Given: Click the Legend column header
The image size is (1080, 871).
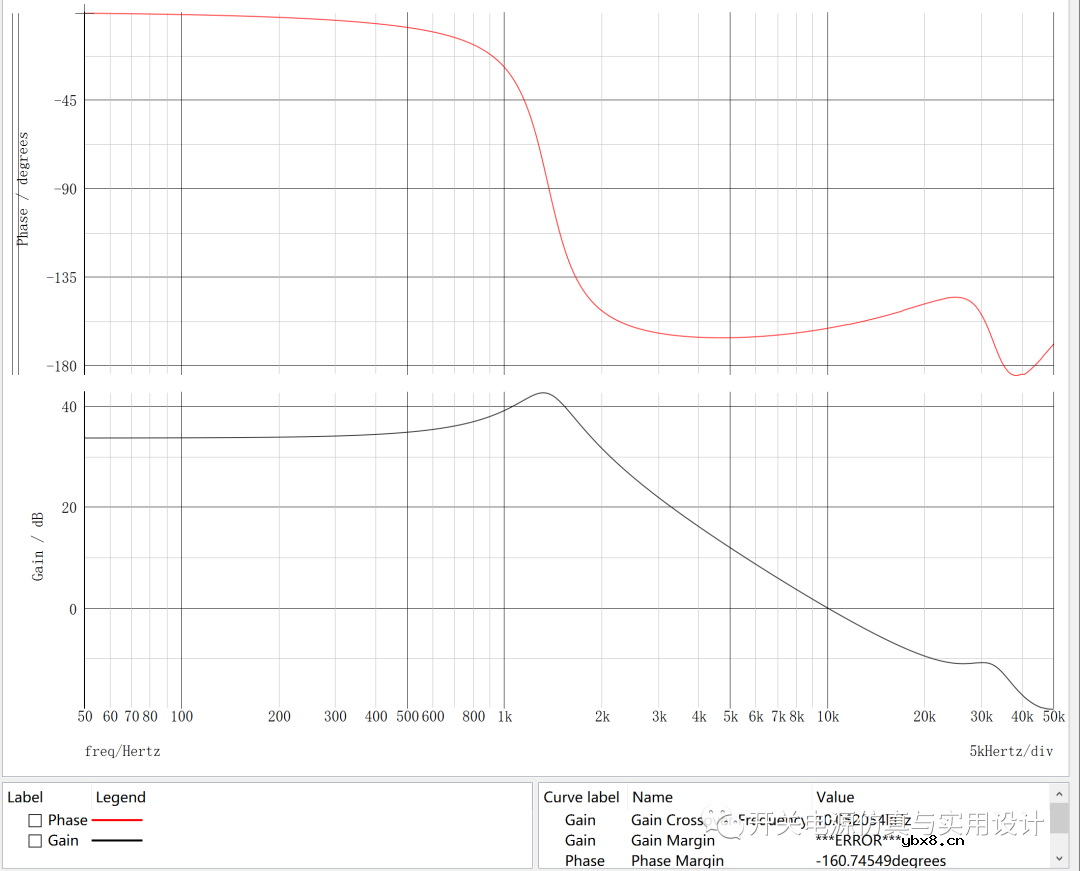Looking at the screenshot, I should 120,797.
